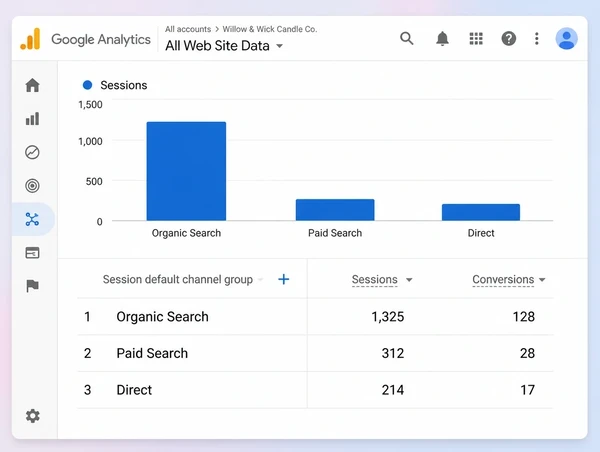Open the Conversions flag sidebar icon
Screen dimensions: 600x452
point(33,286)
